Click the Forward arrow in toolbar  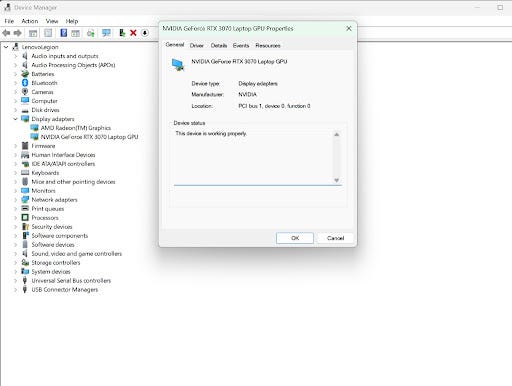(x=18, y=33)
